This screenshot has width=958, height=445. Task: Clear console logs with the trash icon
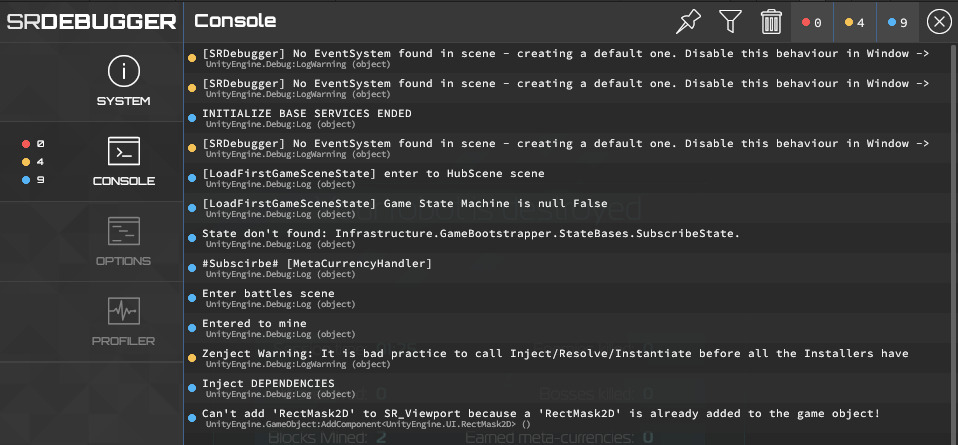[x=772, y=22]
